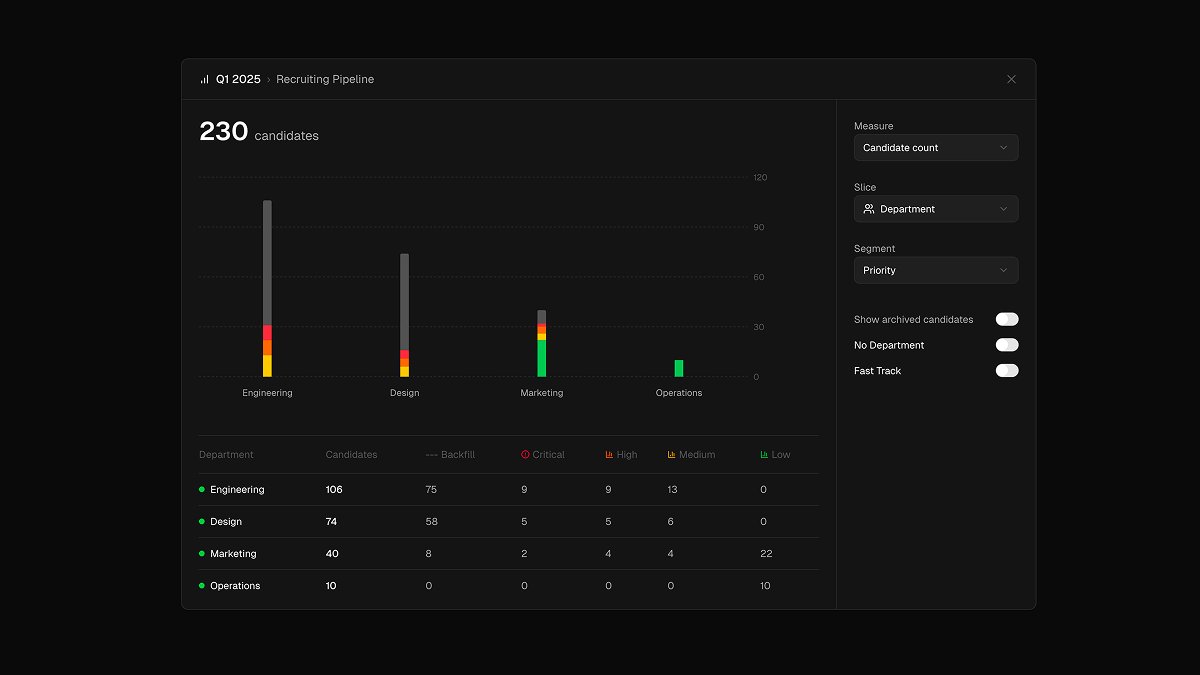Select the Marketing table row
1200x675 pixels.
[508, 553]
